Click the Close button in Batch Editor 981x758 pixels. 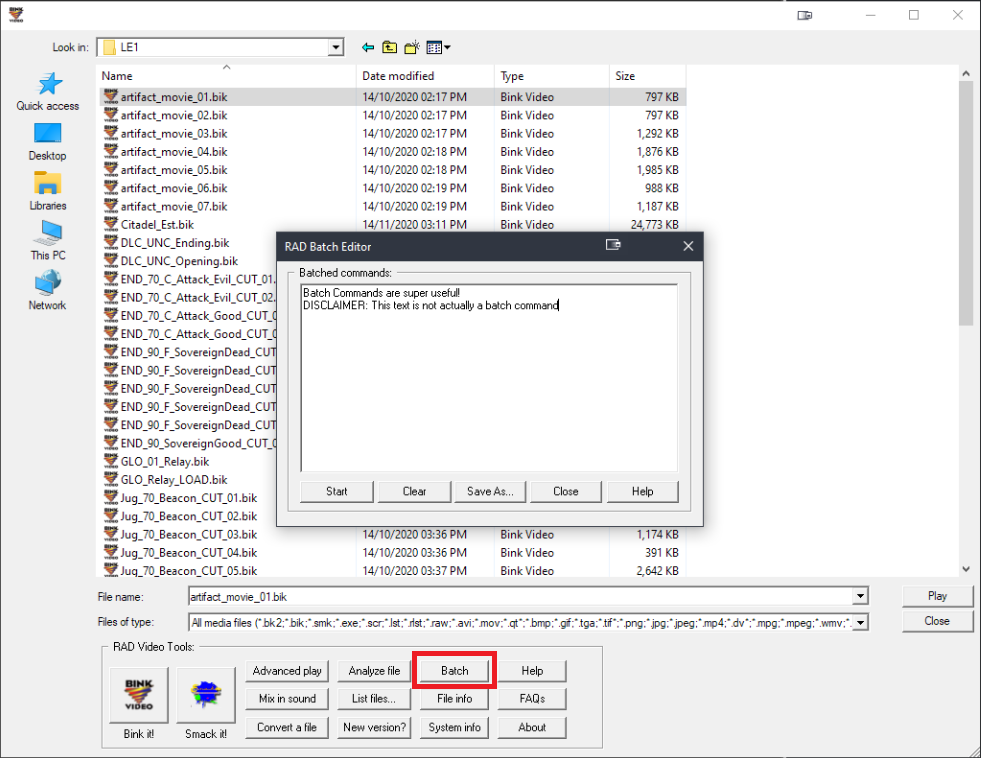click(566, 492)
